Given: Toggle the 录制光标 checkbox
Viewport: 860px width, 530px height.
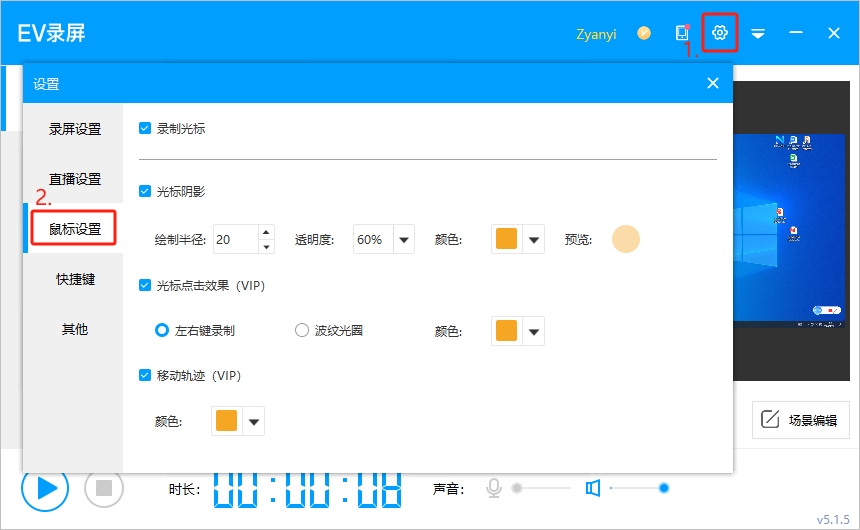Looking at the screenshot, I should click(145, 128).
